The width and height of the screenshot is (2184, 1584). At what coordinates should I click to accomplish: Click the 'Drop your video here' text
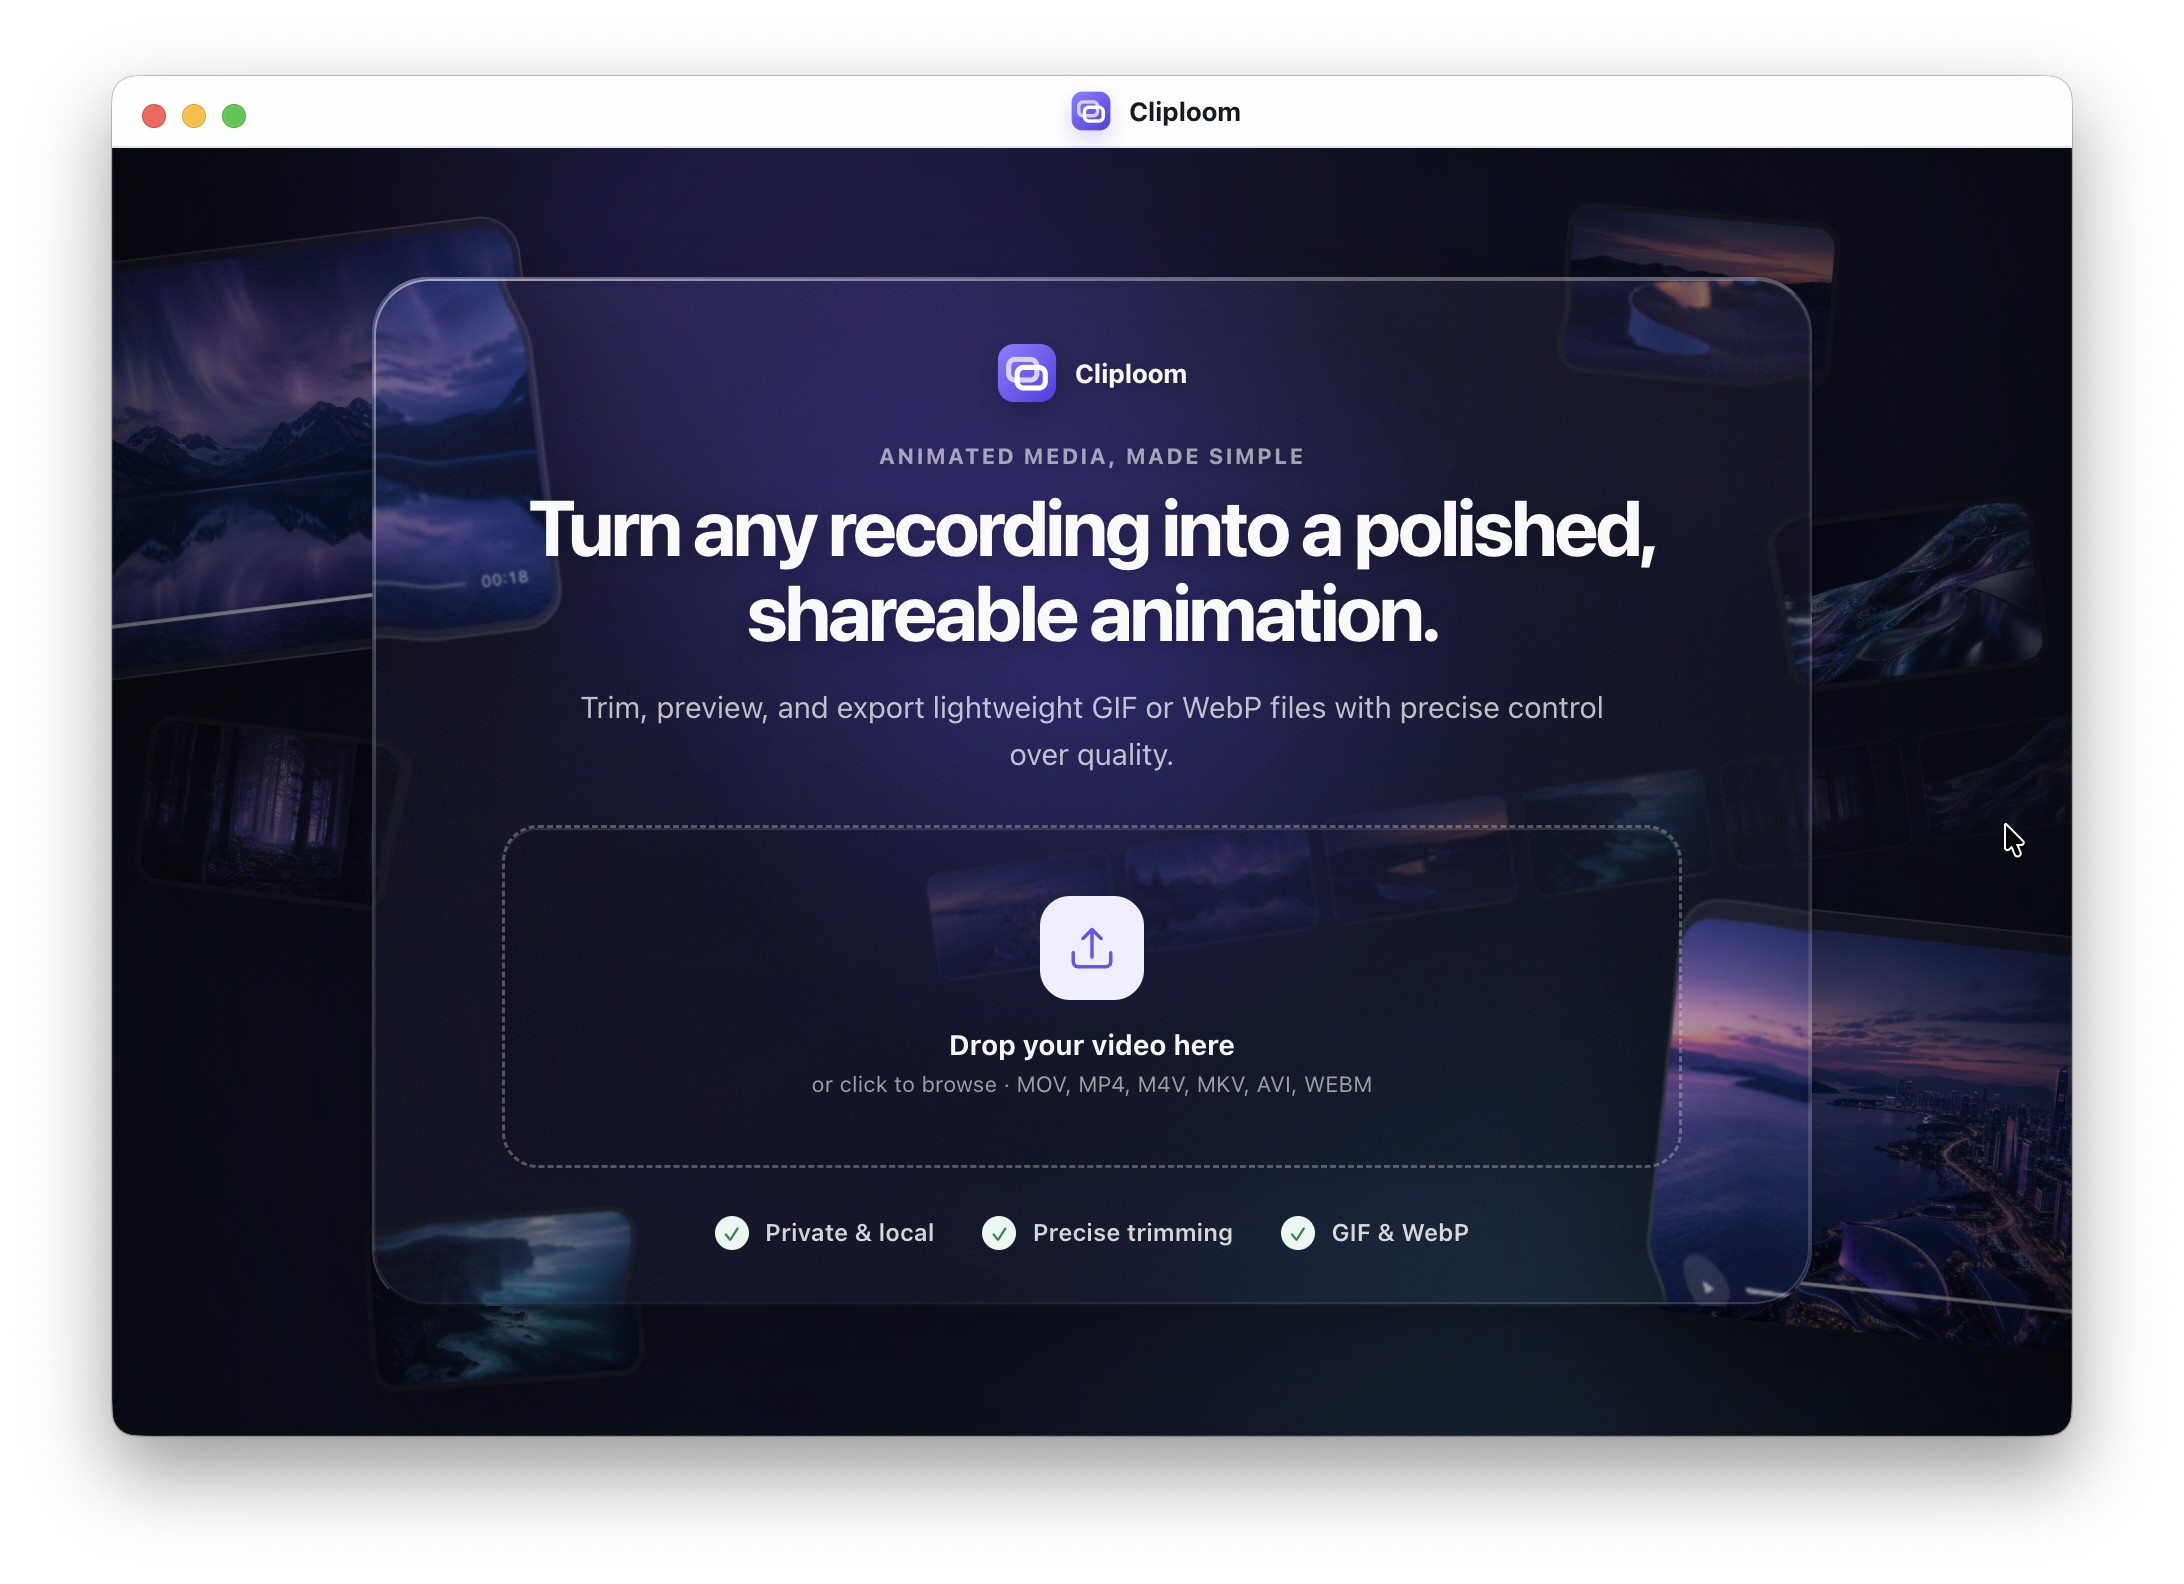click(x=1091, y=1045)
